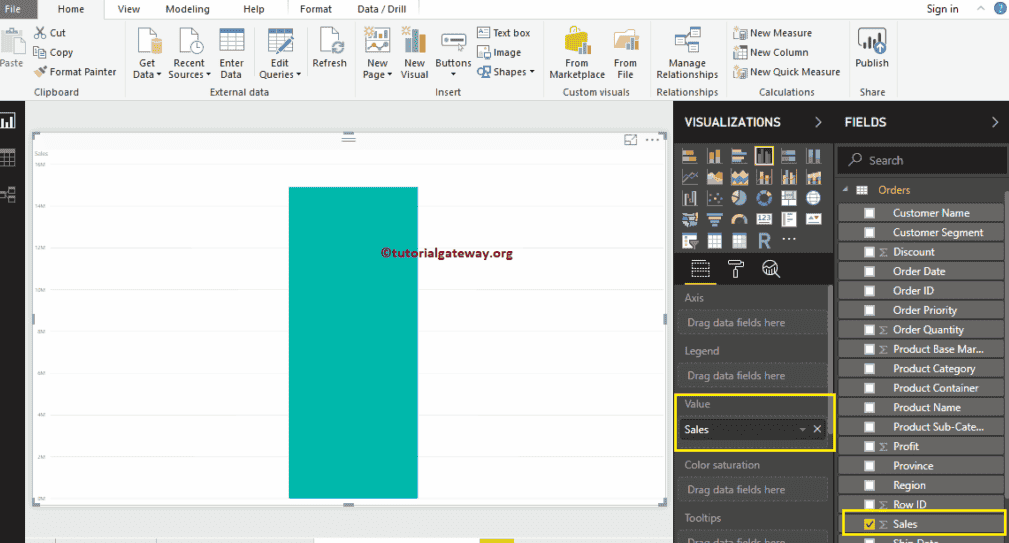The image size is (1009, 543).
Task: Select the stacked area chart visualization
Action: (739, 177)
